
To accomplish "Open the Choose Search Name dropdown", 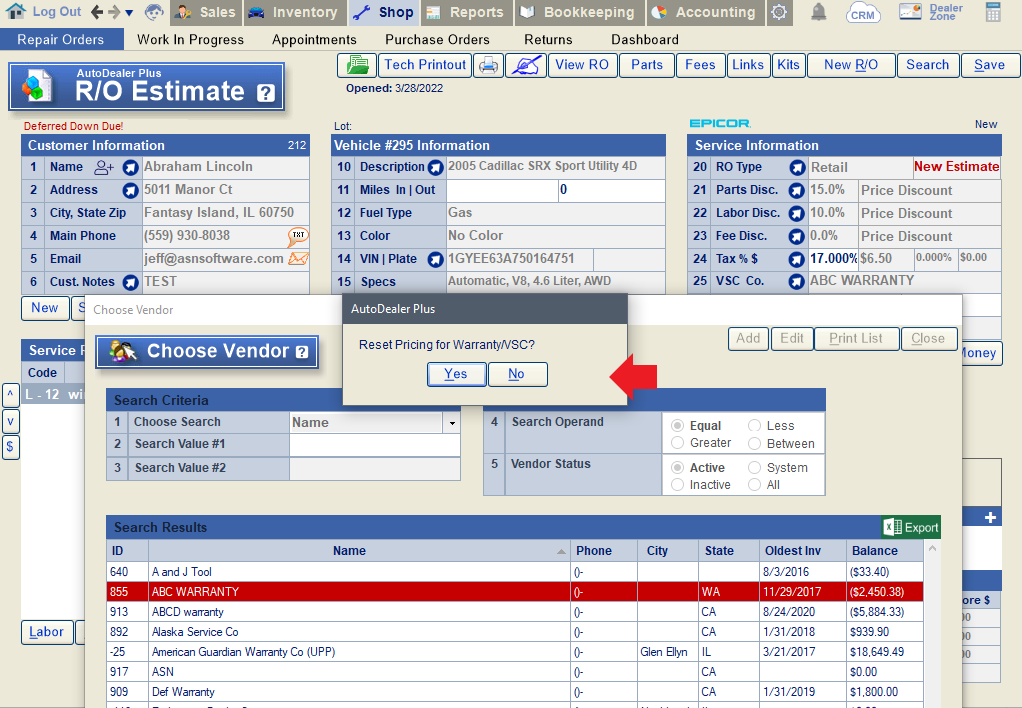I will 452,423.
